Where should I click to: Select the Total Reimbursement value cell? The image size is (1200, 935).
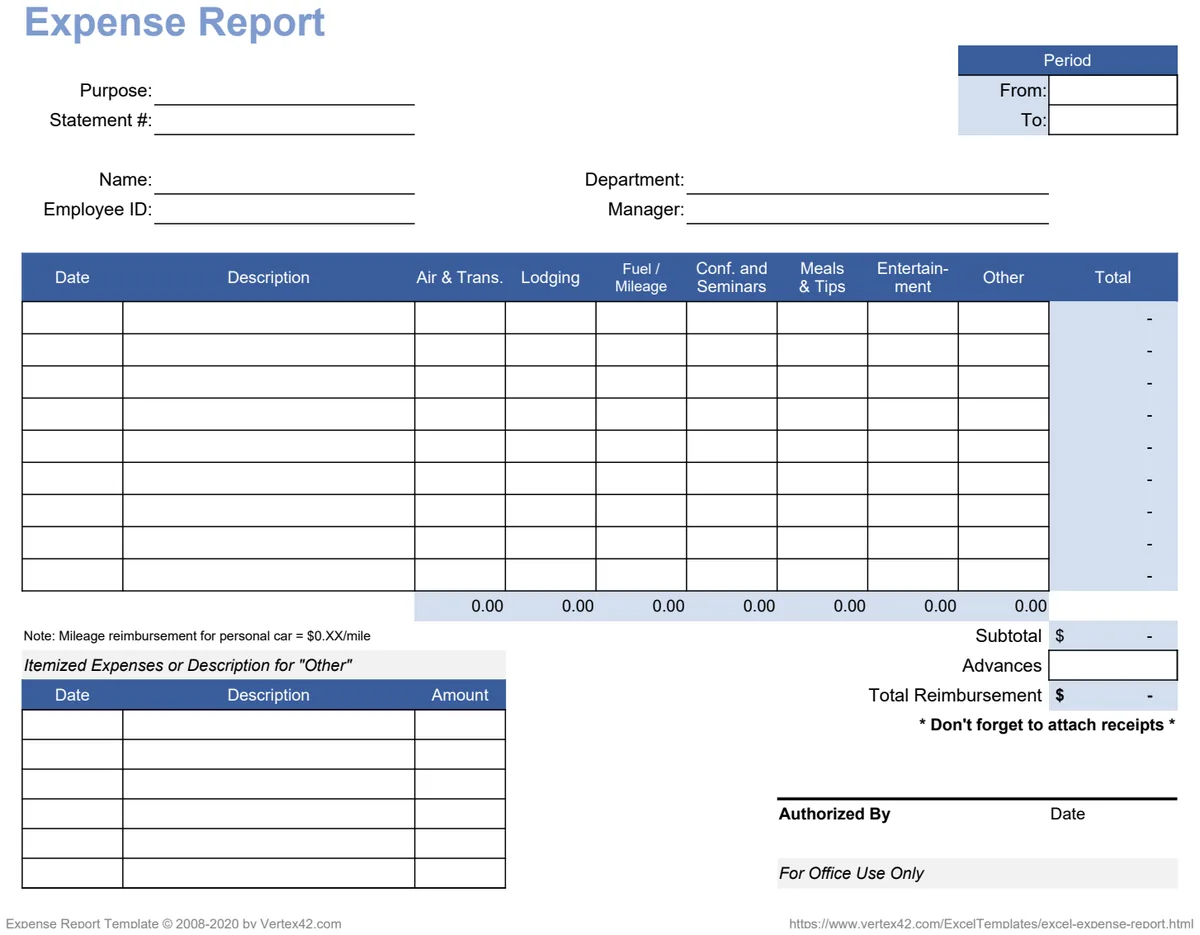click(1113, 695)
